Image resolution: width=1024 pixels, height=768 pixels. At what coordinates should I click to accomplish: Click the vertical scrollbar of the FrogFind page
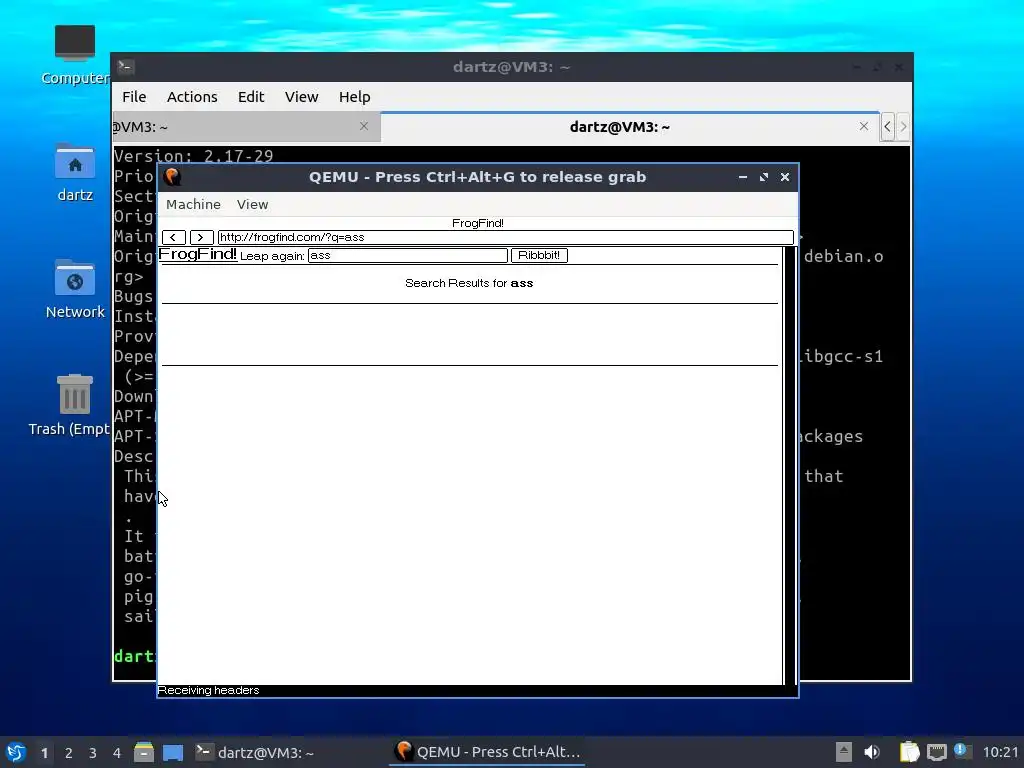tap(790, 466)
